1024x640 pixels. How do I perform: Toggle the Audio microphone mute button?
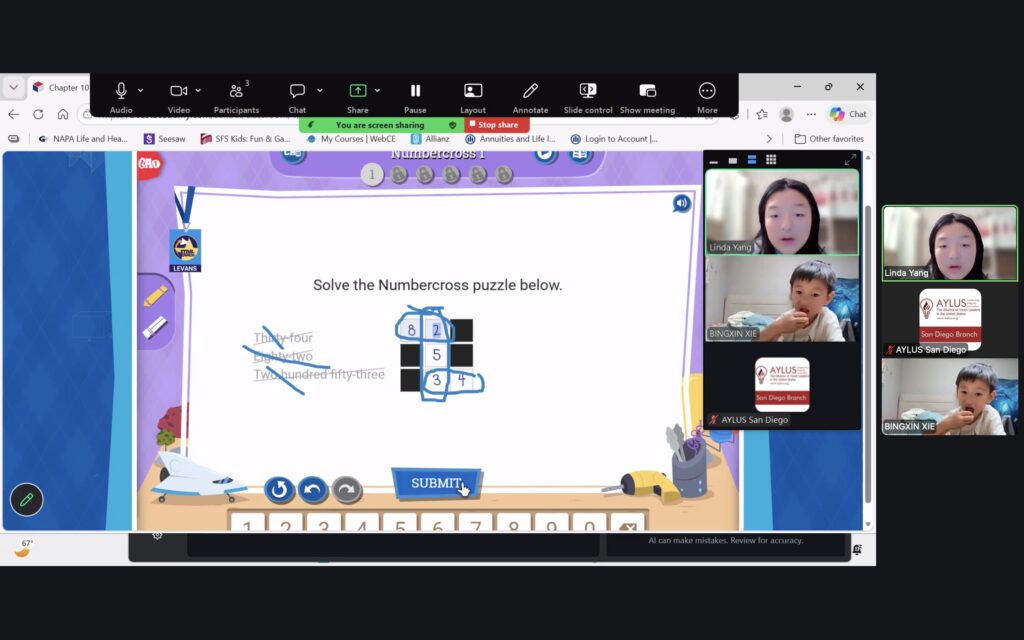coord(121,91)
